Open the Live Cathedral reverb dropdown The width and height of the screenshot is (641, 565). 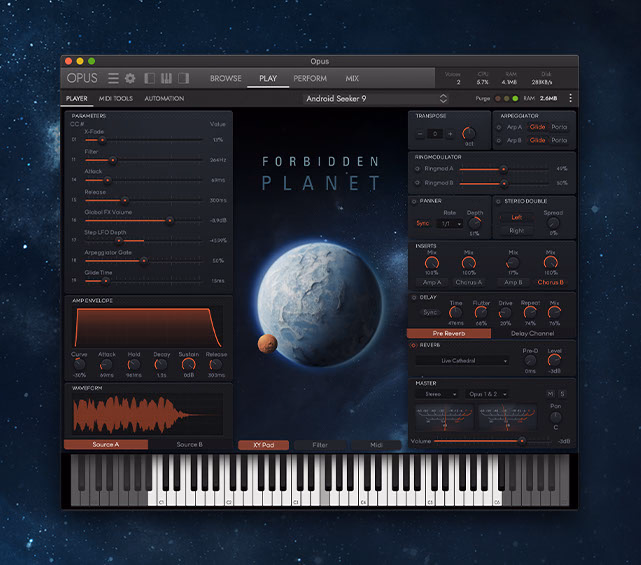coord(462,361)
